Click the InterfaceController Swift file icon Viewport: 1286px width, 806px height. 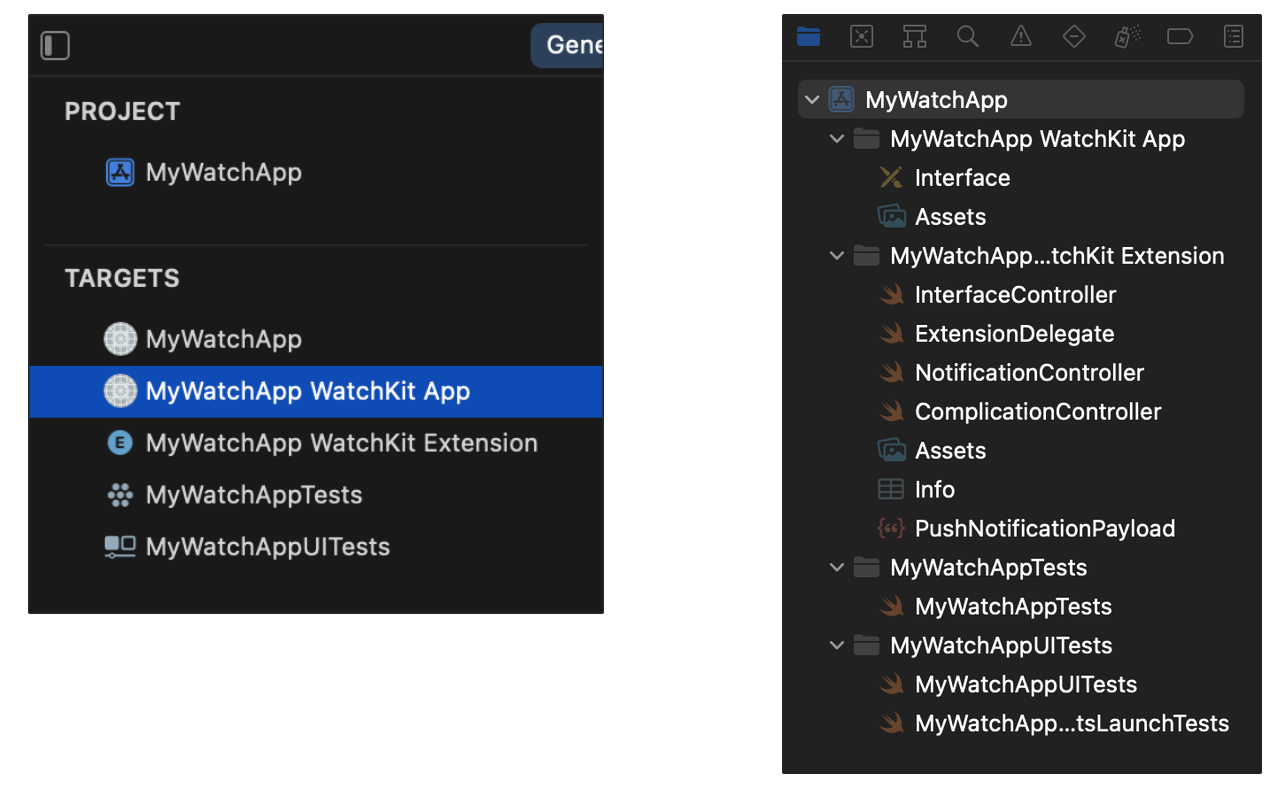[891, 295]
